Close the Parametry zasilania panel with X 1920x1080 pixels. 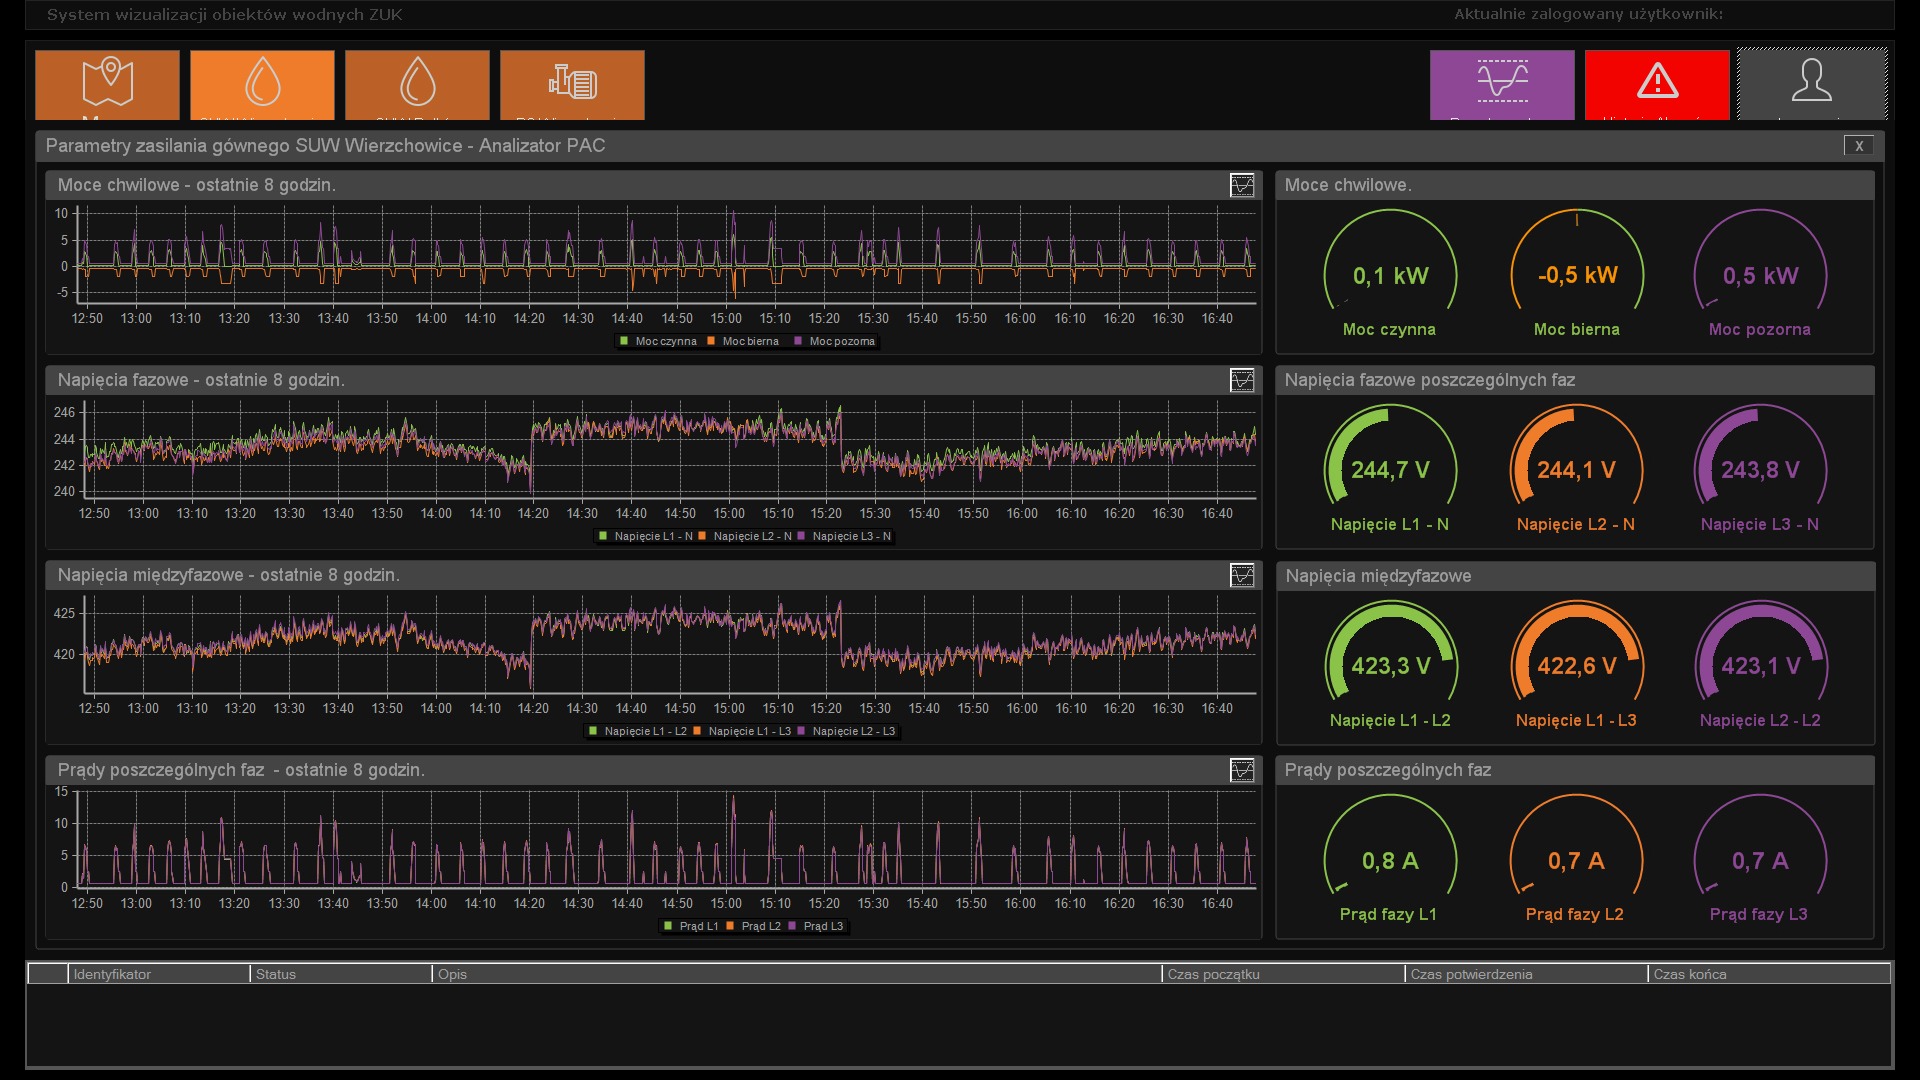click(1859, 146)
